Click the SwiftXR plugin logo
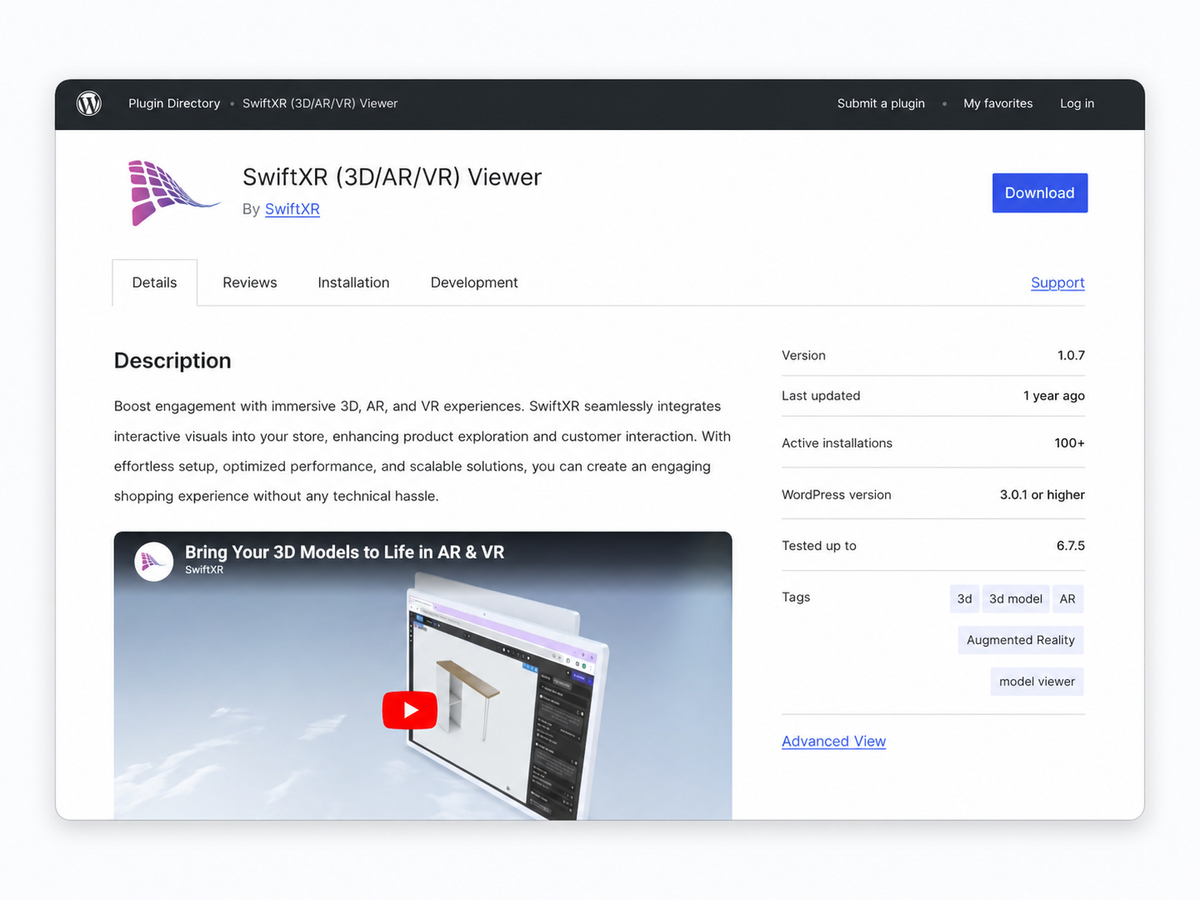This screenshot has height=900, width=1200. (x=174, y=192)
